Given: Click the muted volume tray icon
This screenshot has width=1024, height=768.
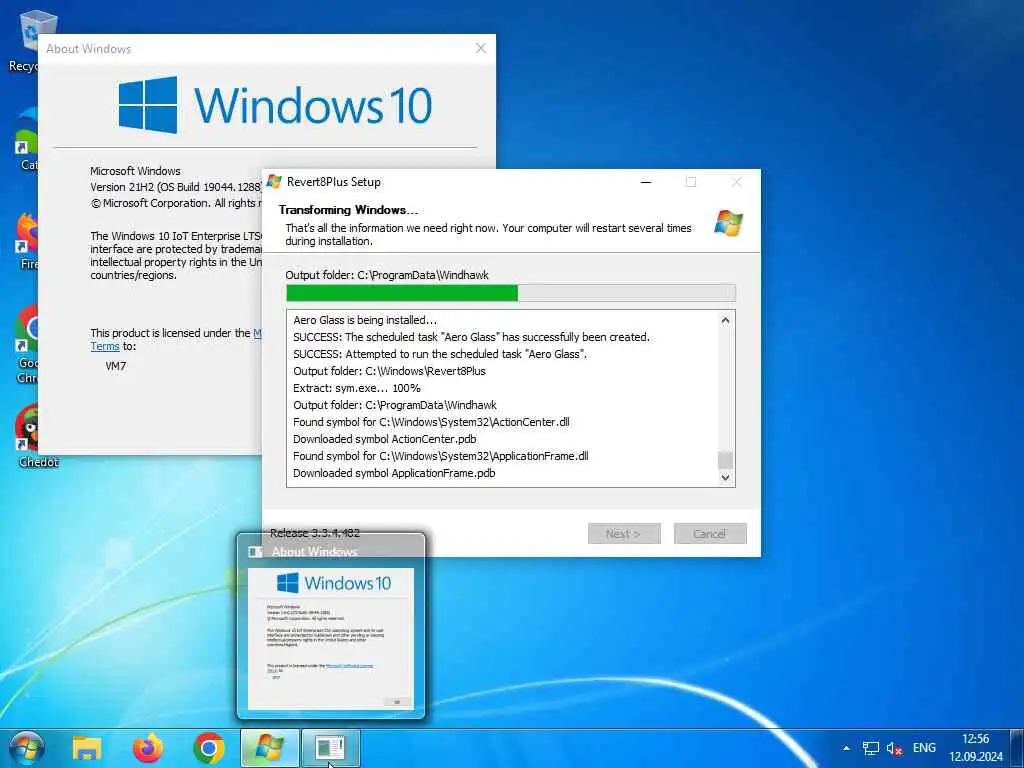Looking at the screenshot, I should click(894, 748).
